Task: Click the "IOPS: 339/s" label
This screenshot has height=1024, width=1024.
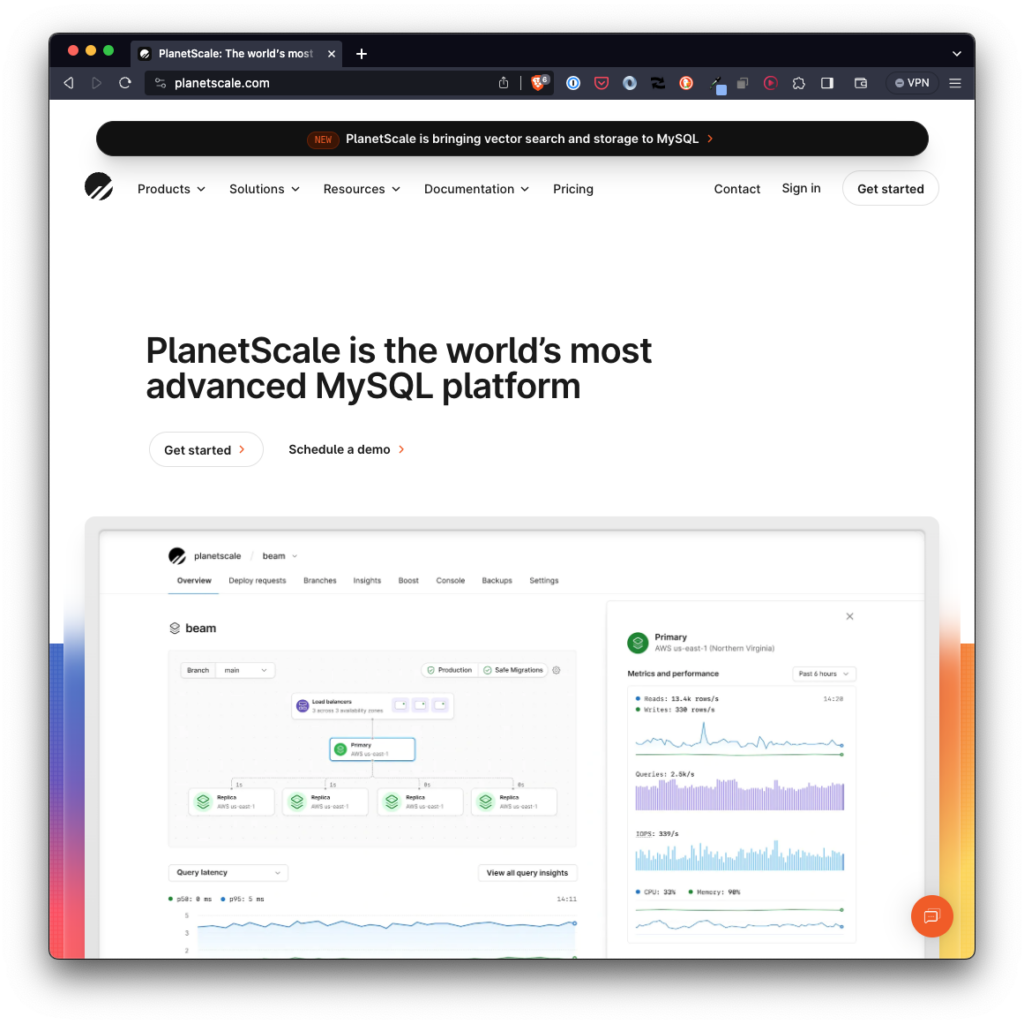Action: [657, 833]
